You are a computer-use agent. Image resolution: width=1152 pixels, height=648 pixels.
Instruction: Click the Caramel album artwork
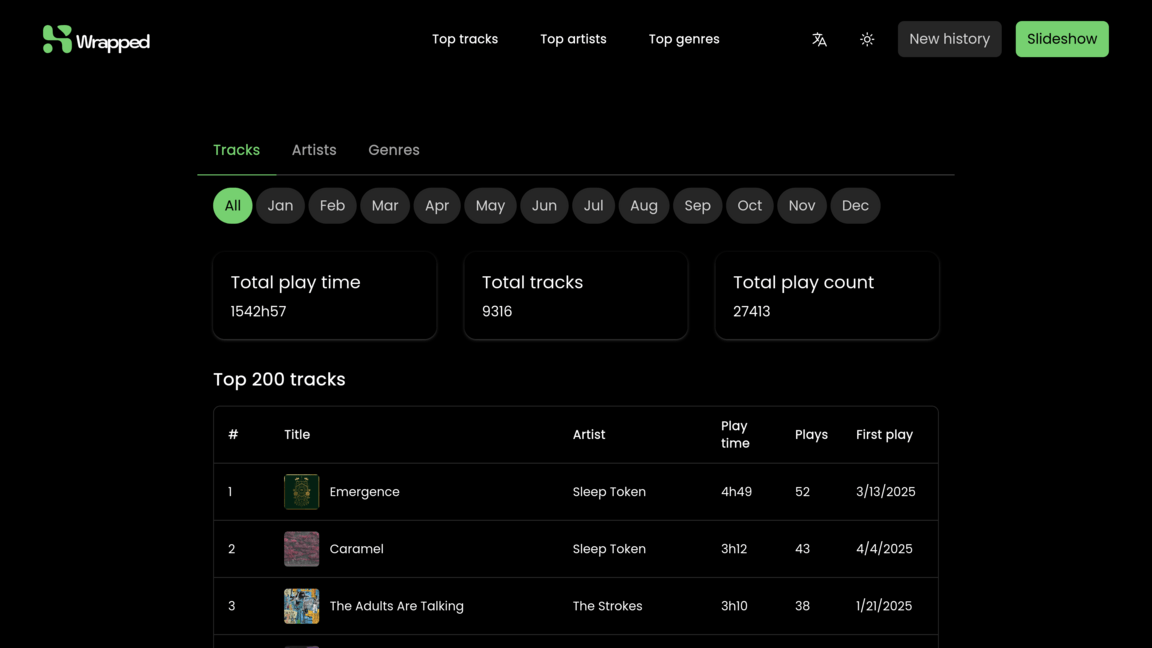pos(301,549)
